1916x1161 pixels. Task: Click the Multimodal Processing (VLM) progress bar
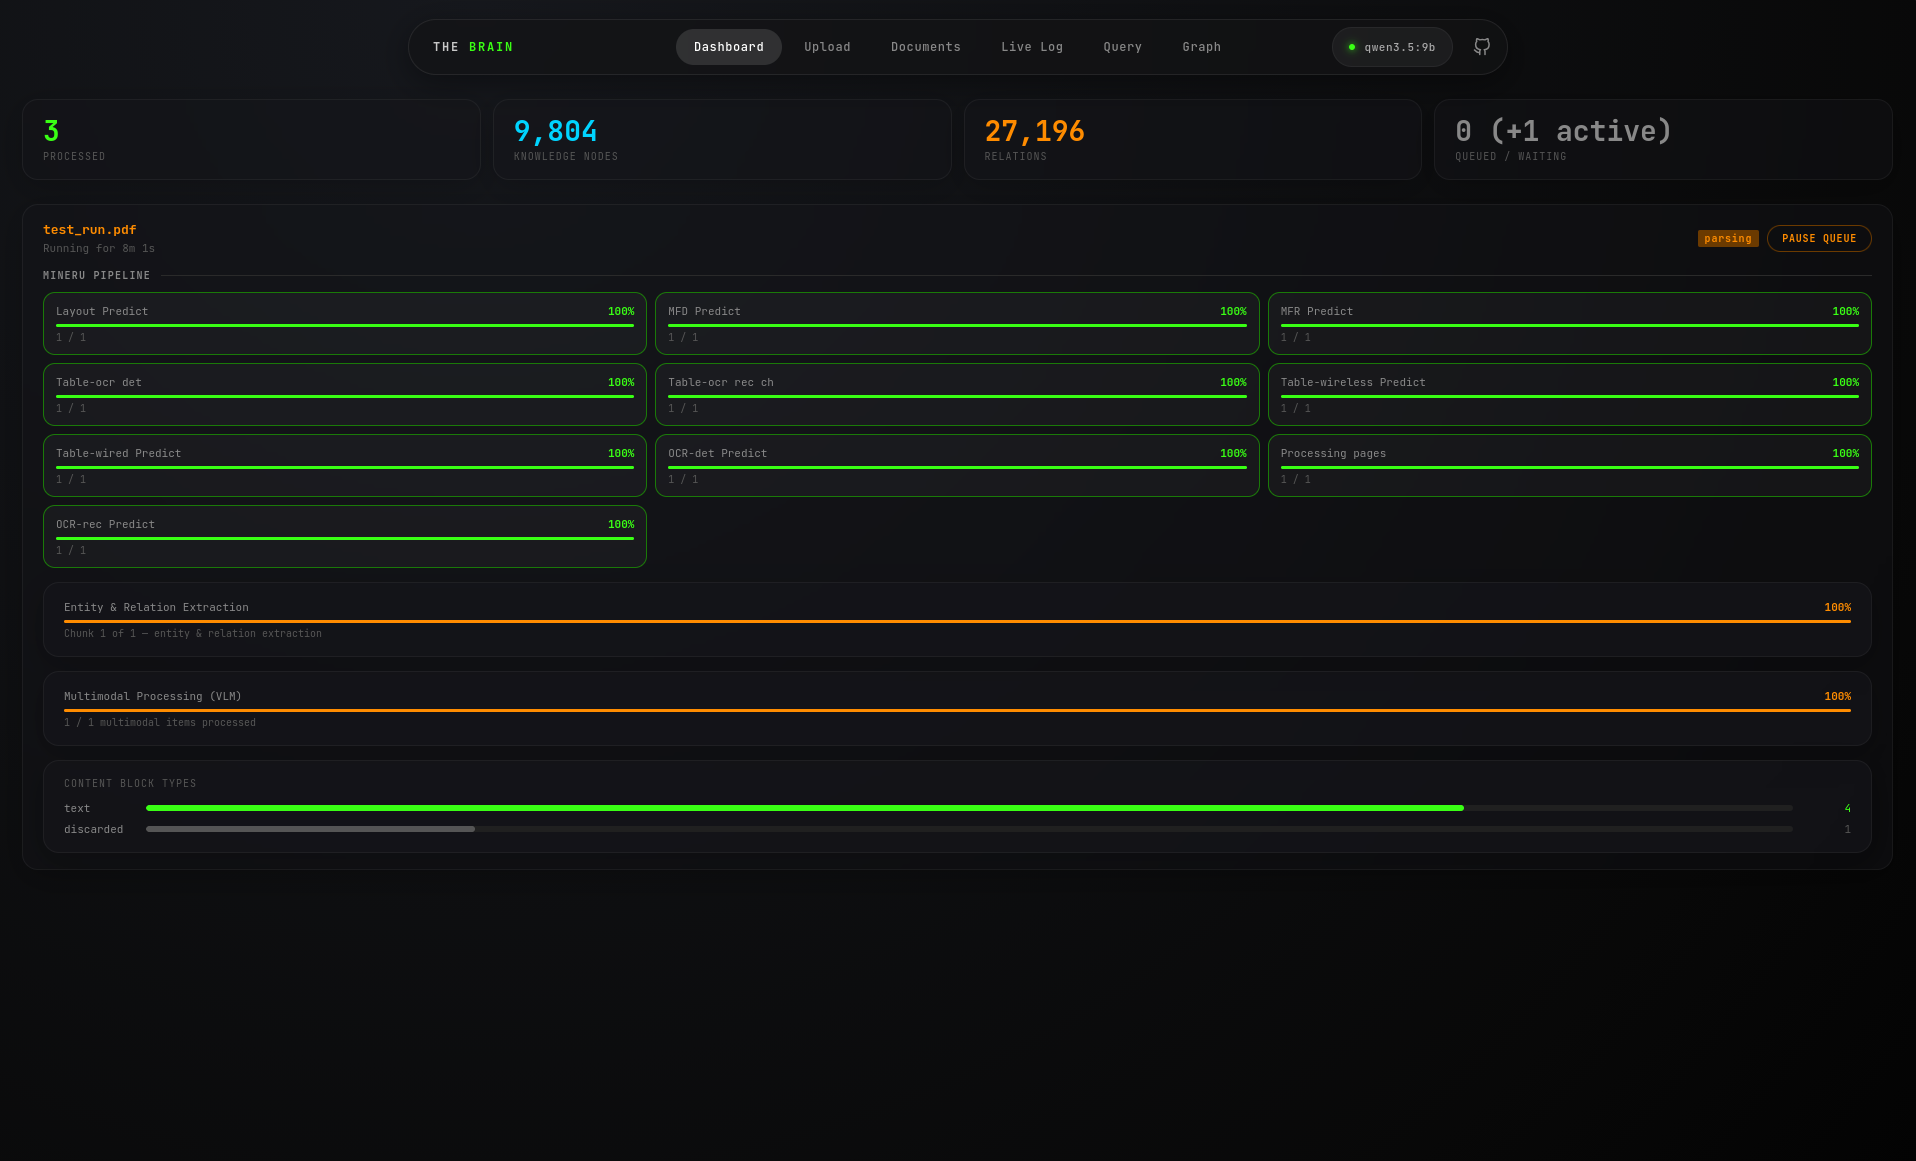957,710
